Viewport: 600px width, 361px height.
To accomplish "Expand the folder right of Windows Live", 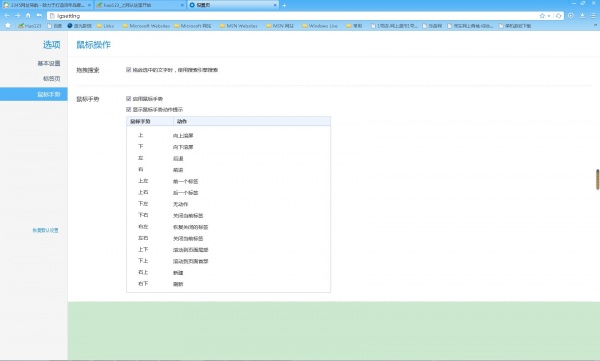I will pyautogui.click(x=354, y=26).
